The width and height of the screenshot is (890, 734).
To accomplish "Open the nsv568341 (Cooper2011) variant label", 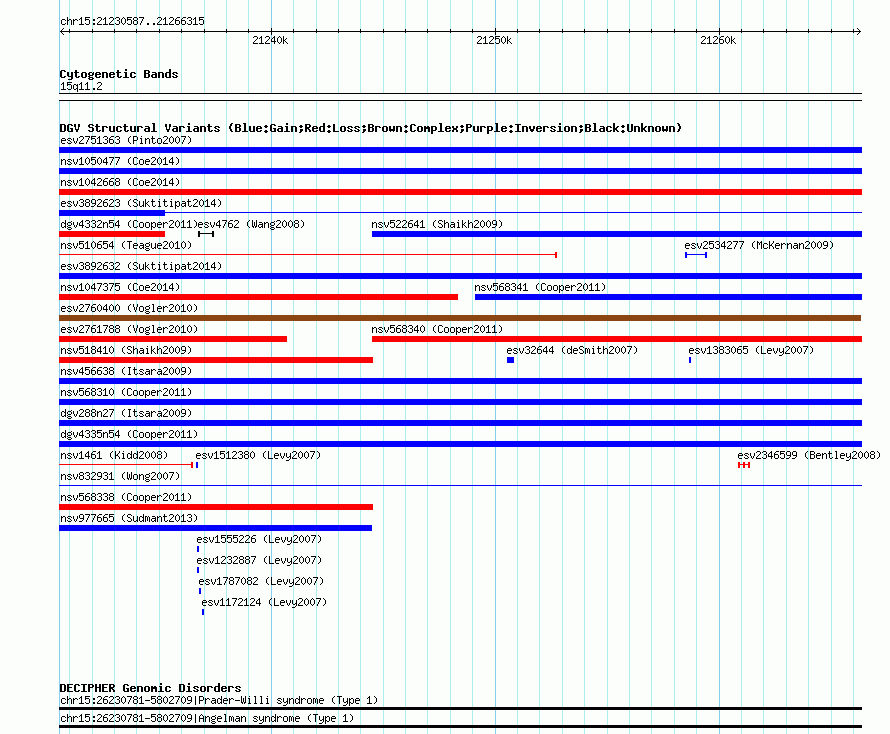I will 540,287.
